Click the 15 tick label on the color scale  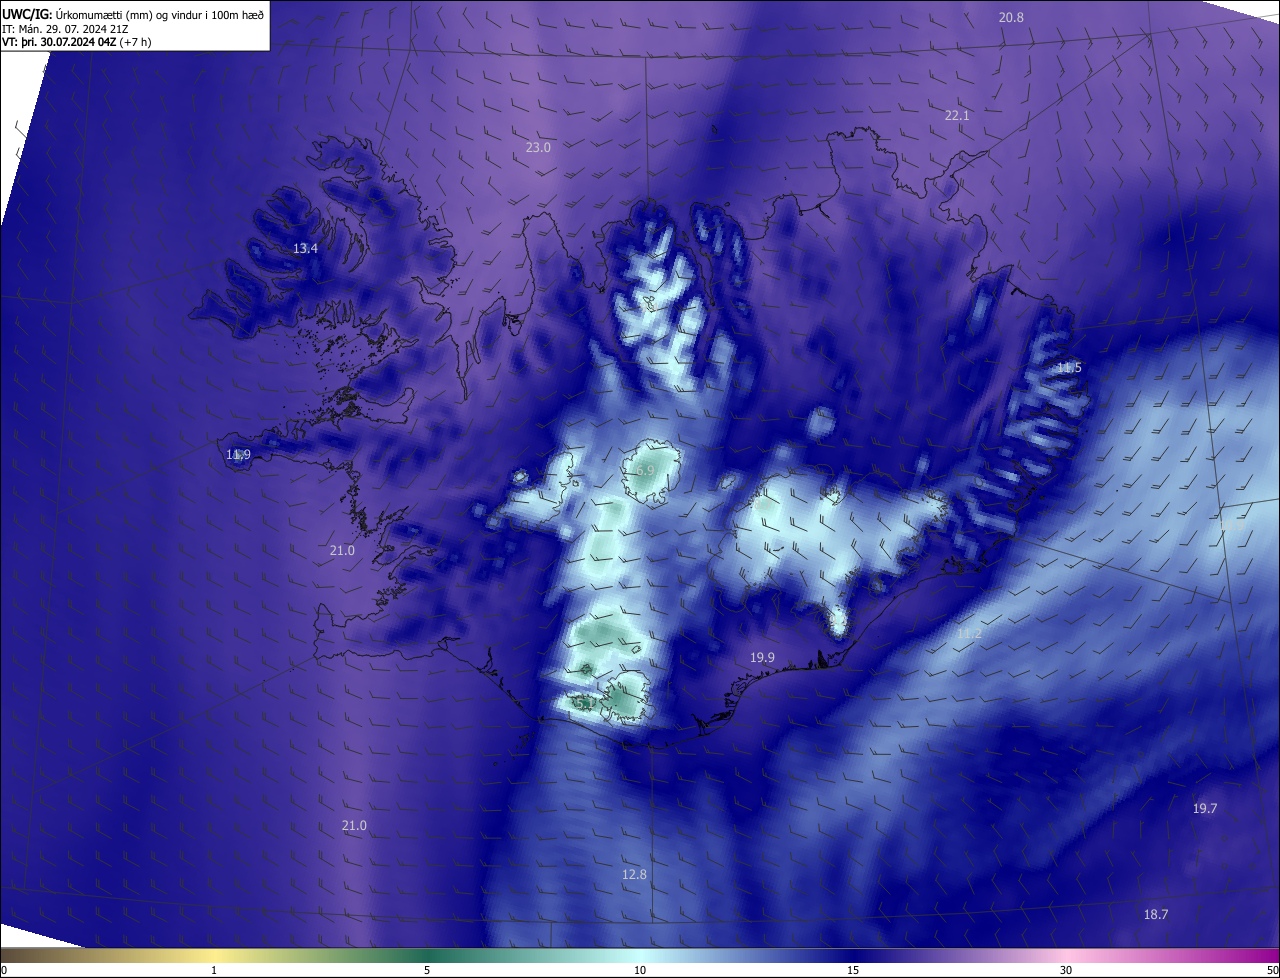pyautogui.click(x=853, y=971)
